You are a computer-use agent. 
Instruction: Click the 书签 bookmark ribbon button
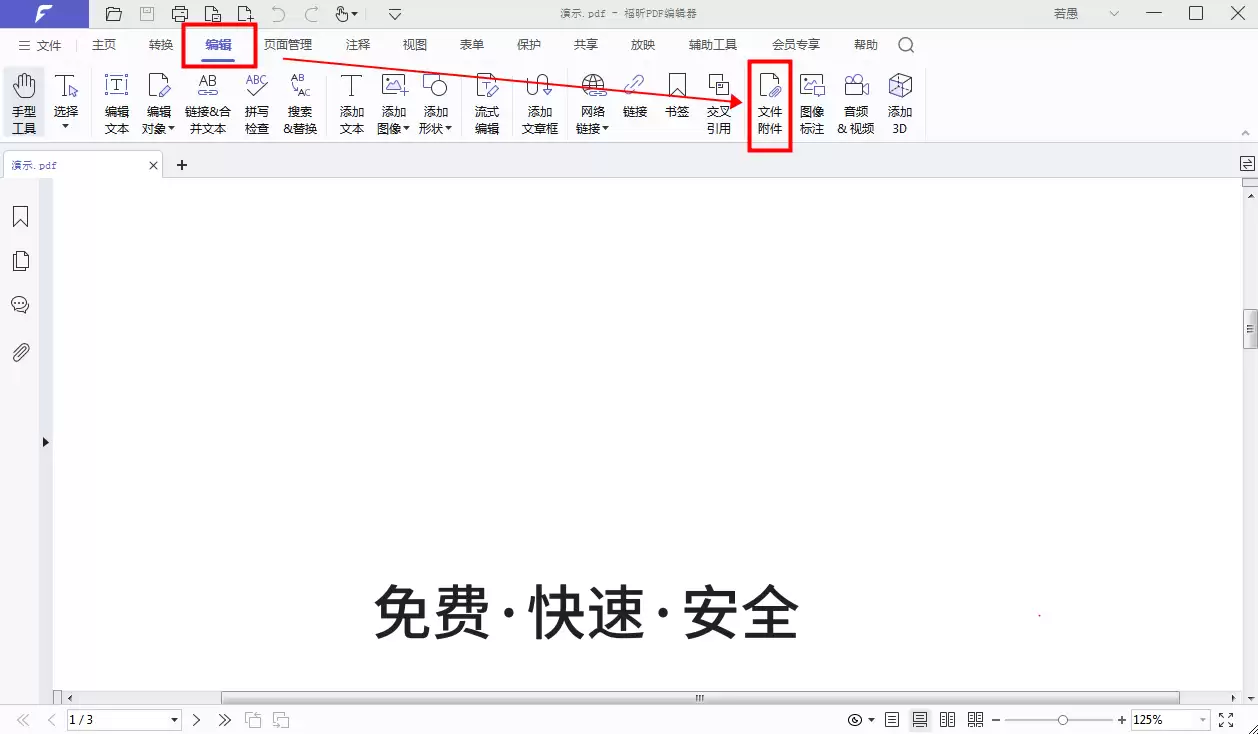677,96
